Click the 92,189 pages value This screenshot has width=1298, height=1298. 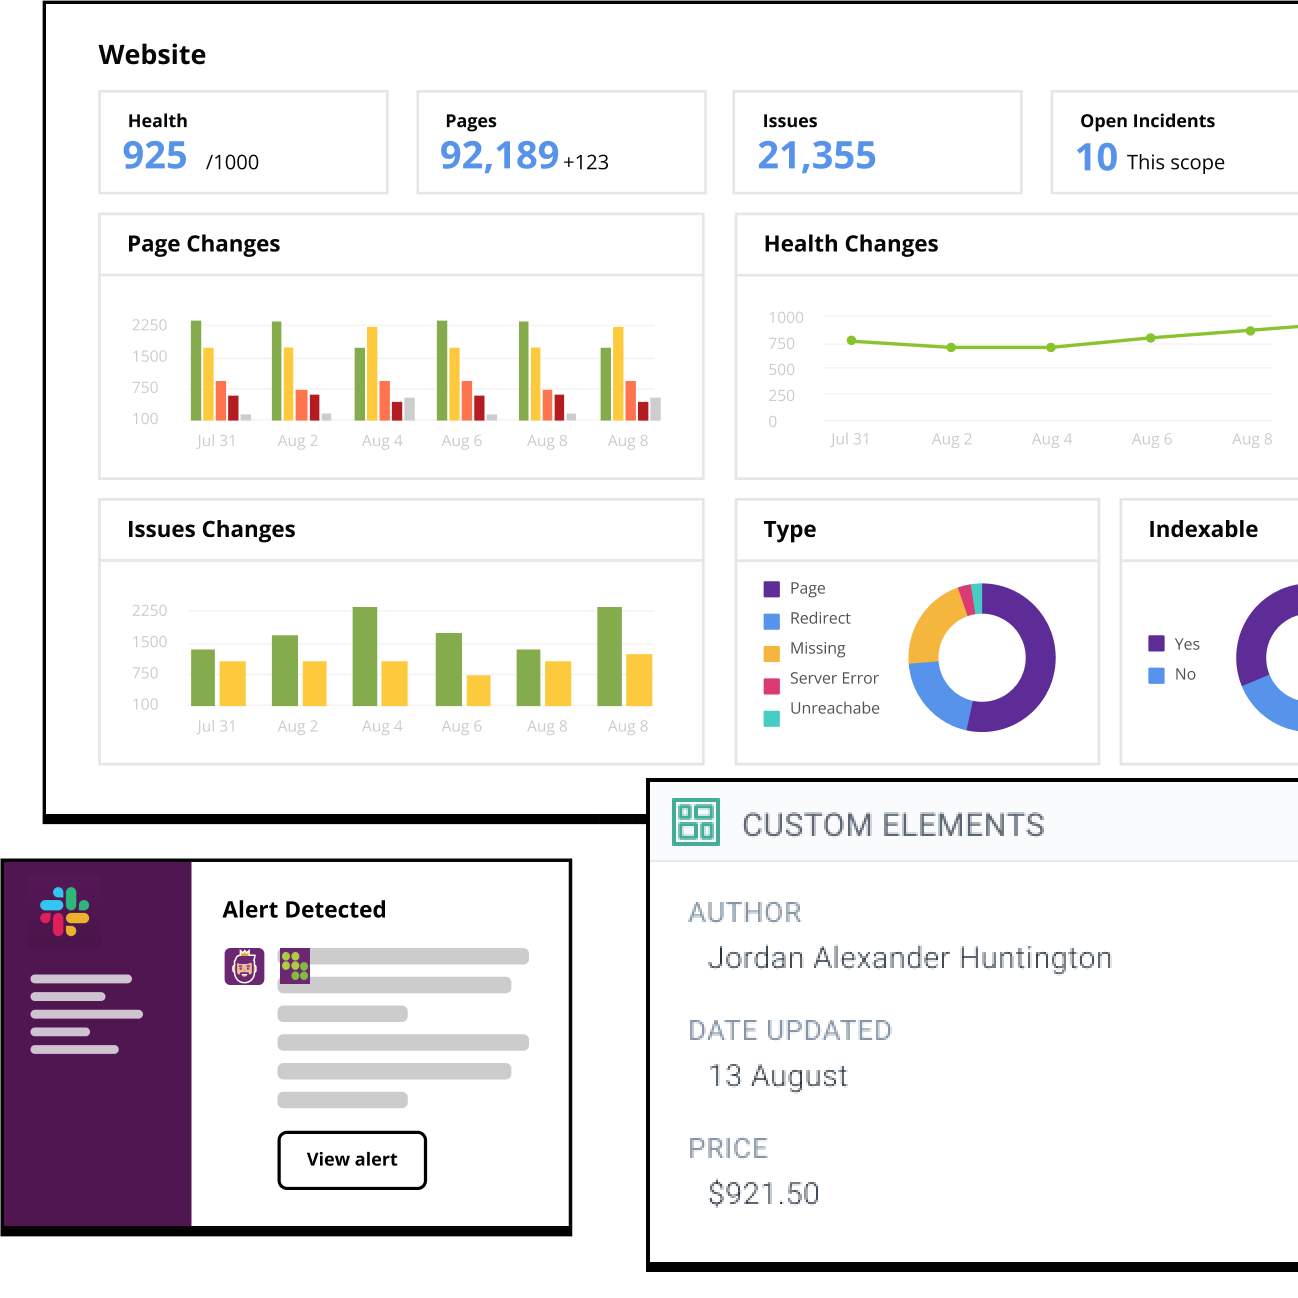pyautogui.click(x=499, y=155)
